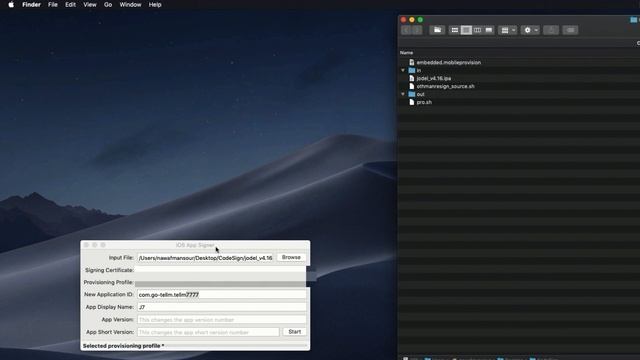This screenshot has height=360, width=640.
Task: Click the App Version field
Action: (x=222, y=320)
